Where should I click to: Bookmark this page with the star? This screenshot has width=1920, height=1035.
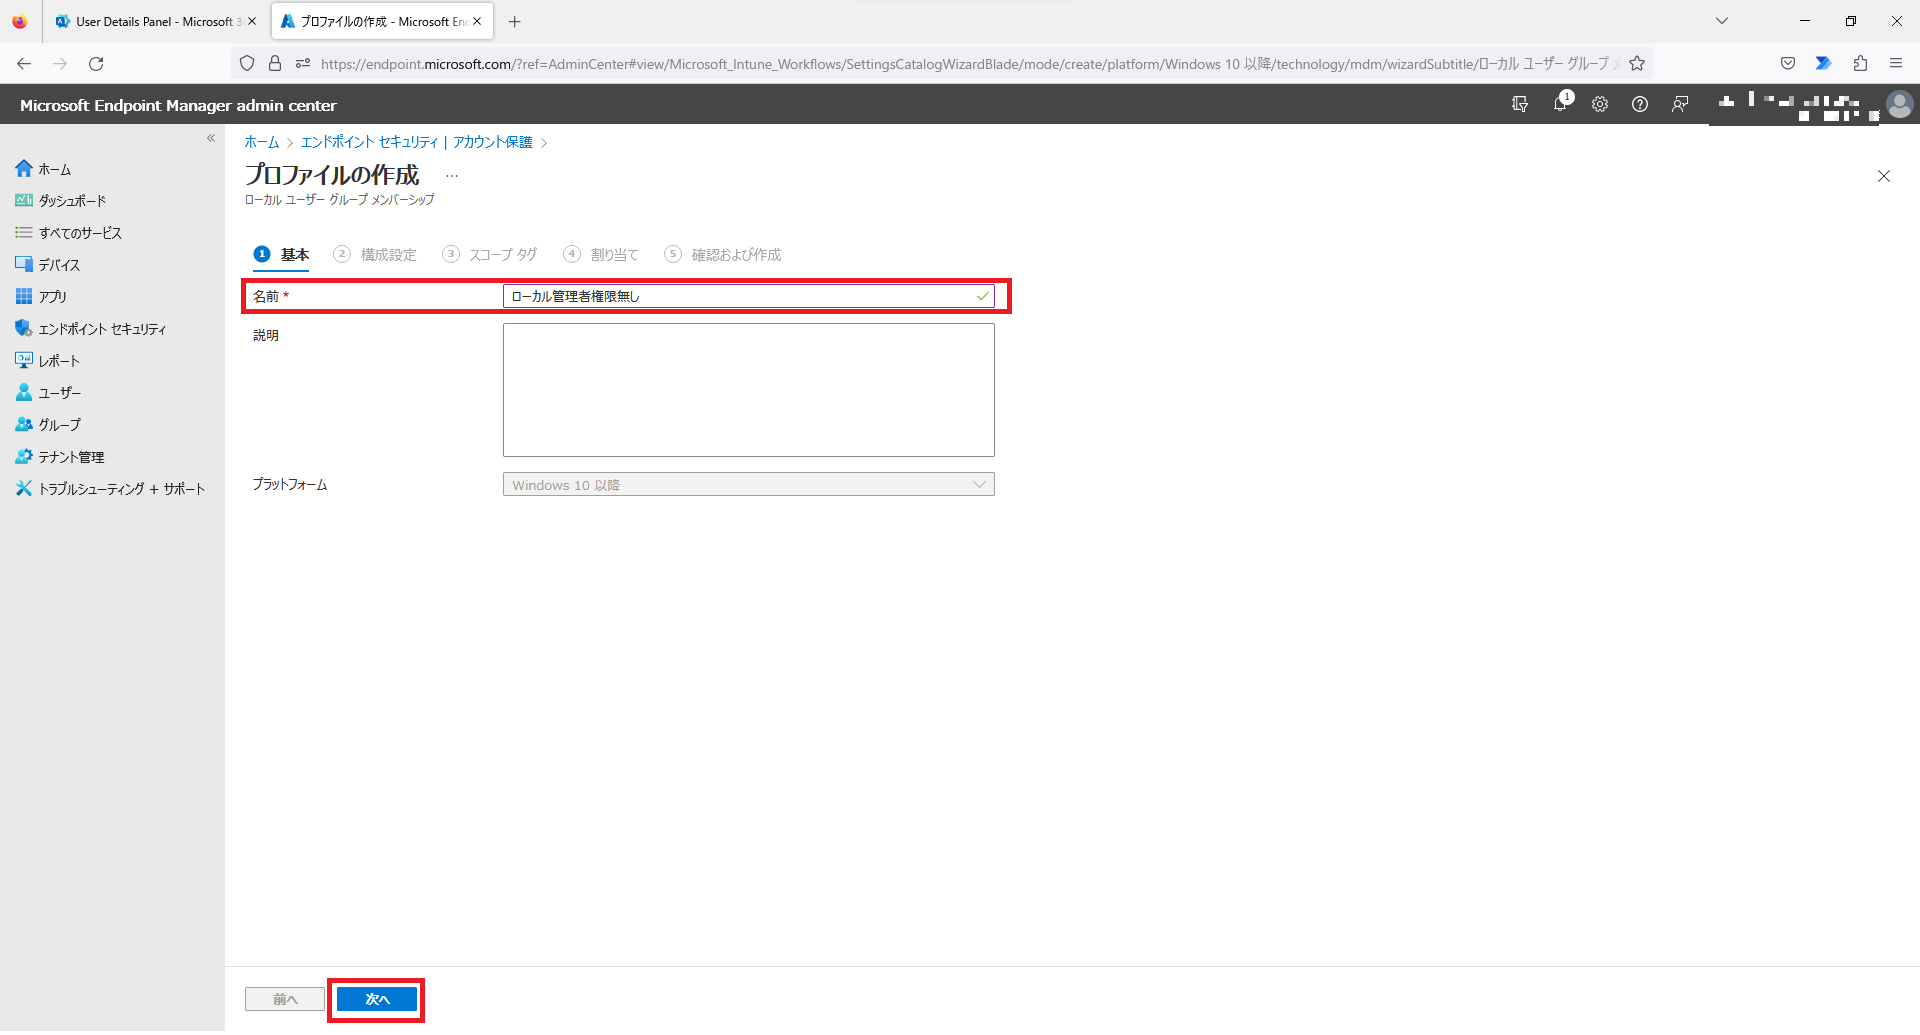pyautogui.click(x=1637, y=64)
